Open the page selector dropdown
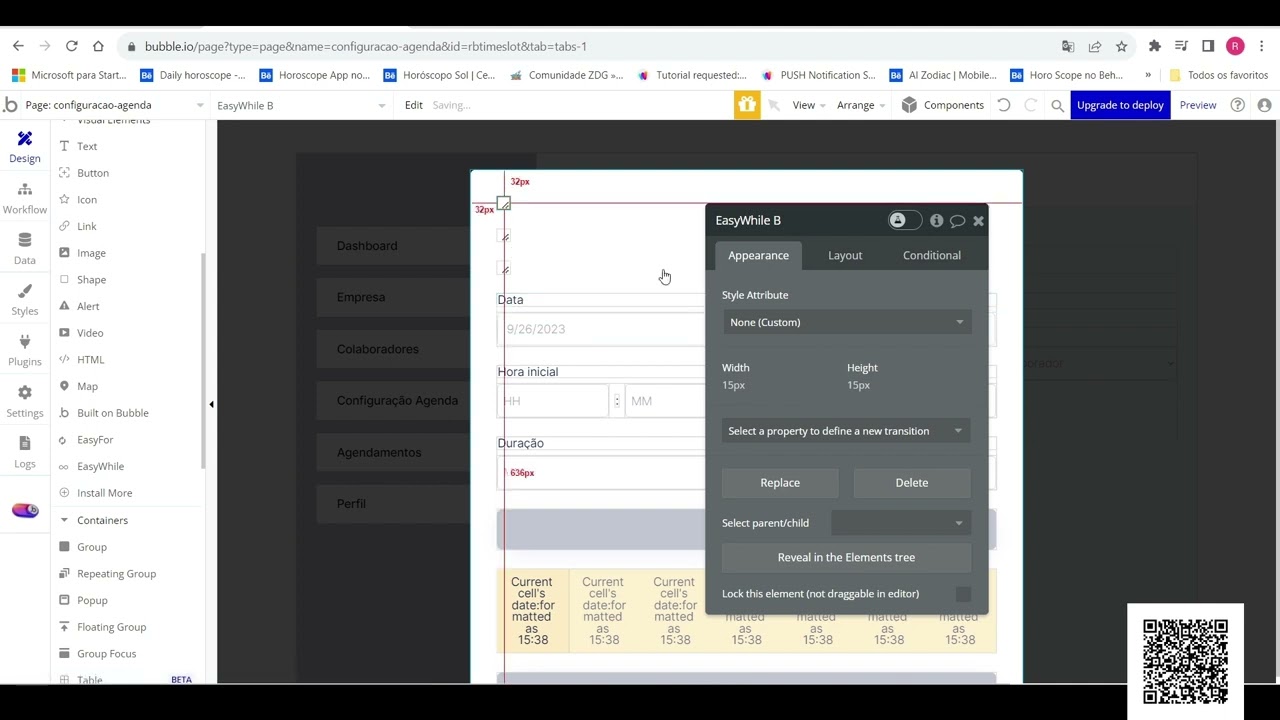This screenshot has height=720, width=1280. [113, 105]
